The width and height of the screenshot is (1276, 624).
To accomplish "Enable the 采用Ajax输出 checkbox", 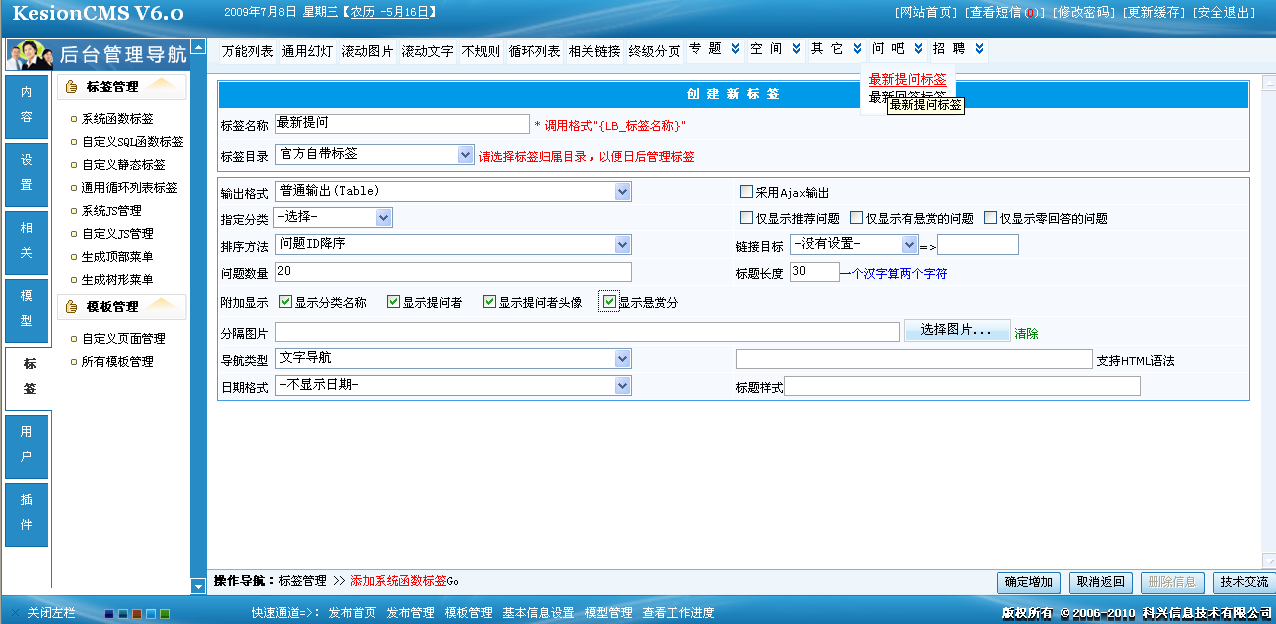I will 746,192.
